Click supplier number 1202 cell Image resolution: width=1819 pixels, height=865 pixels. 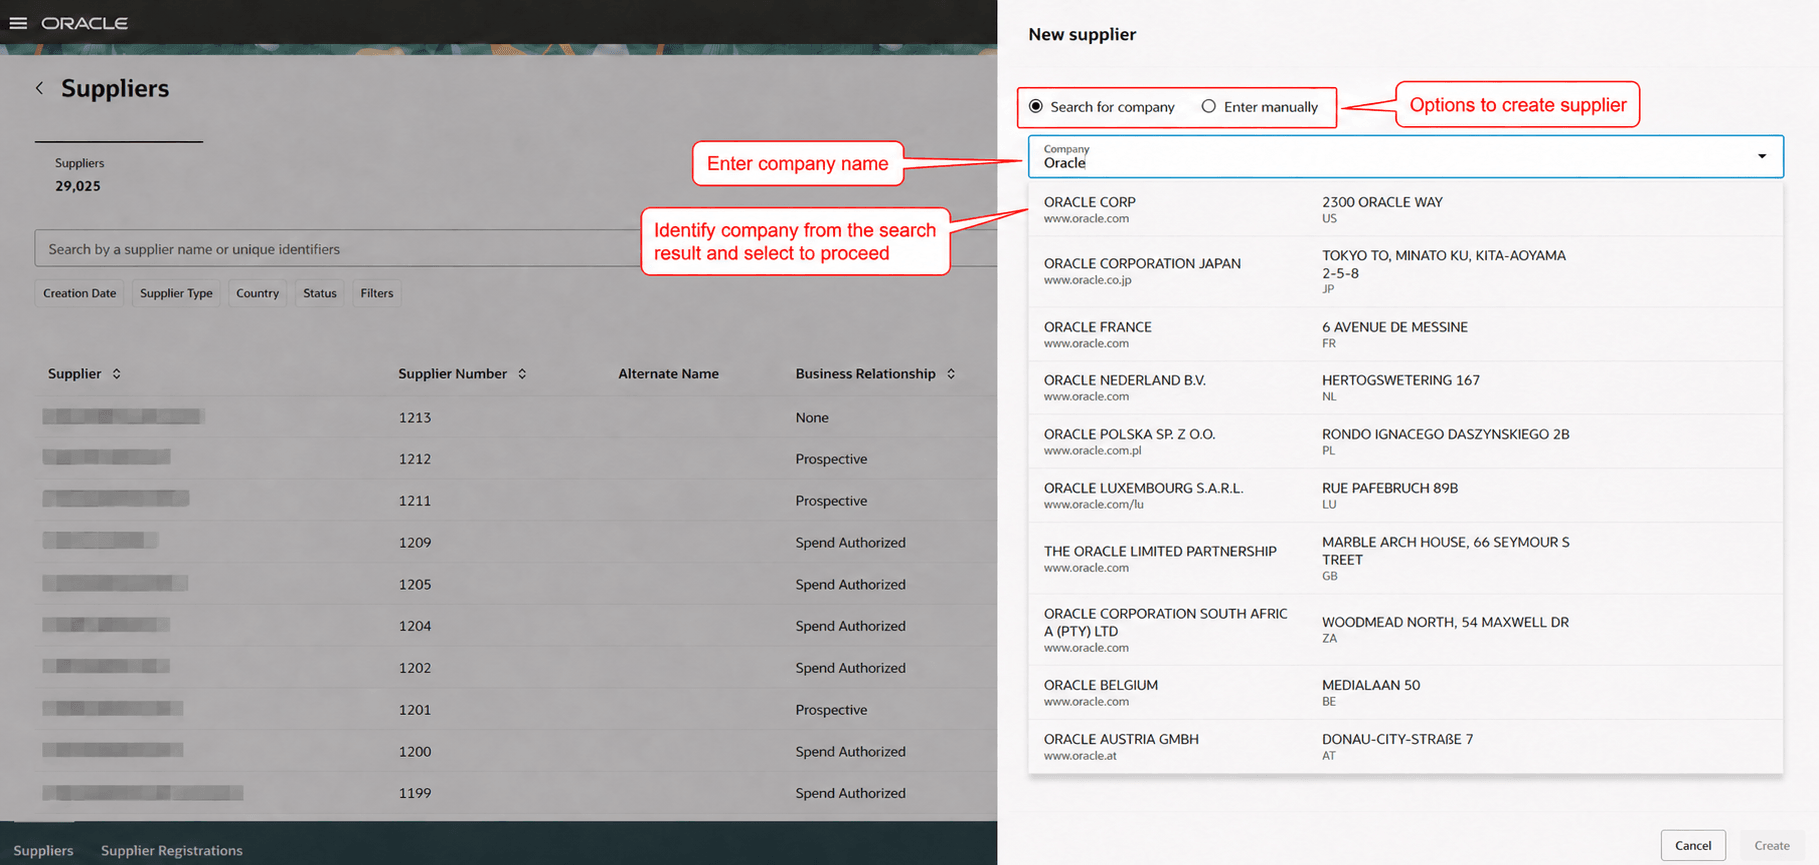pos(415,667)
